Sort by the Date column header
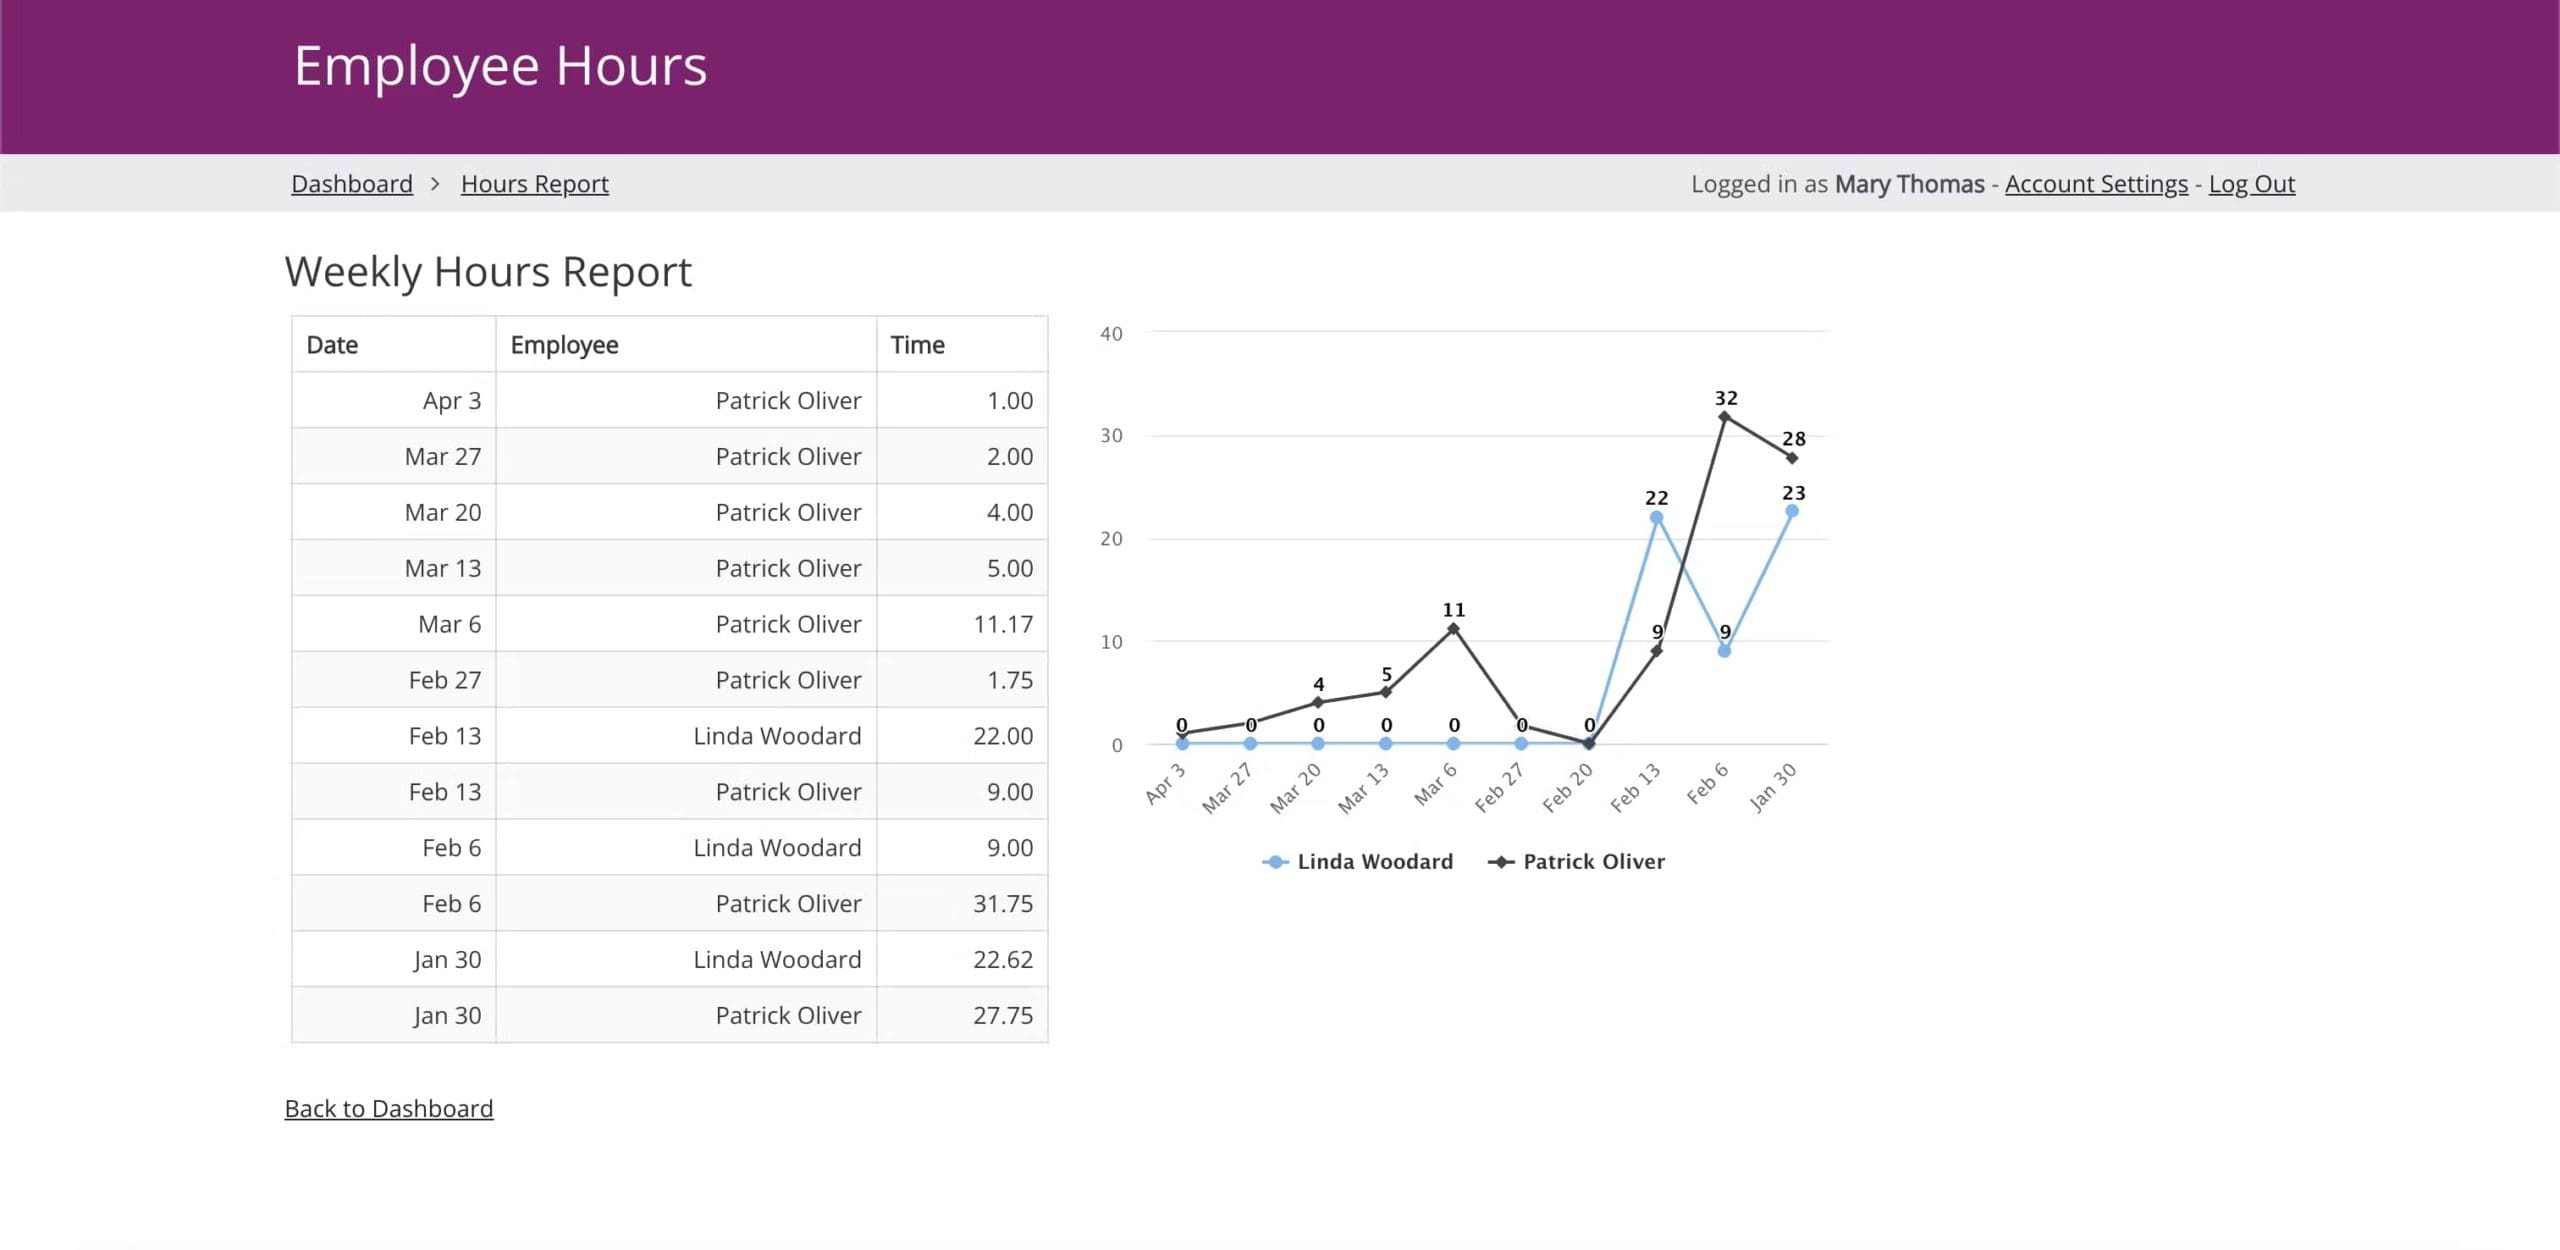This screenshot has height=1250, width=2560. coord(332,344)
